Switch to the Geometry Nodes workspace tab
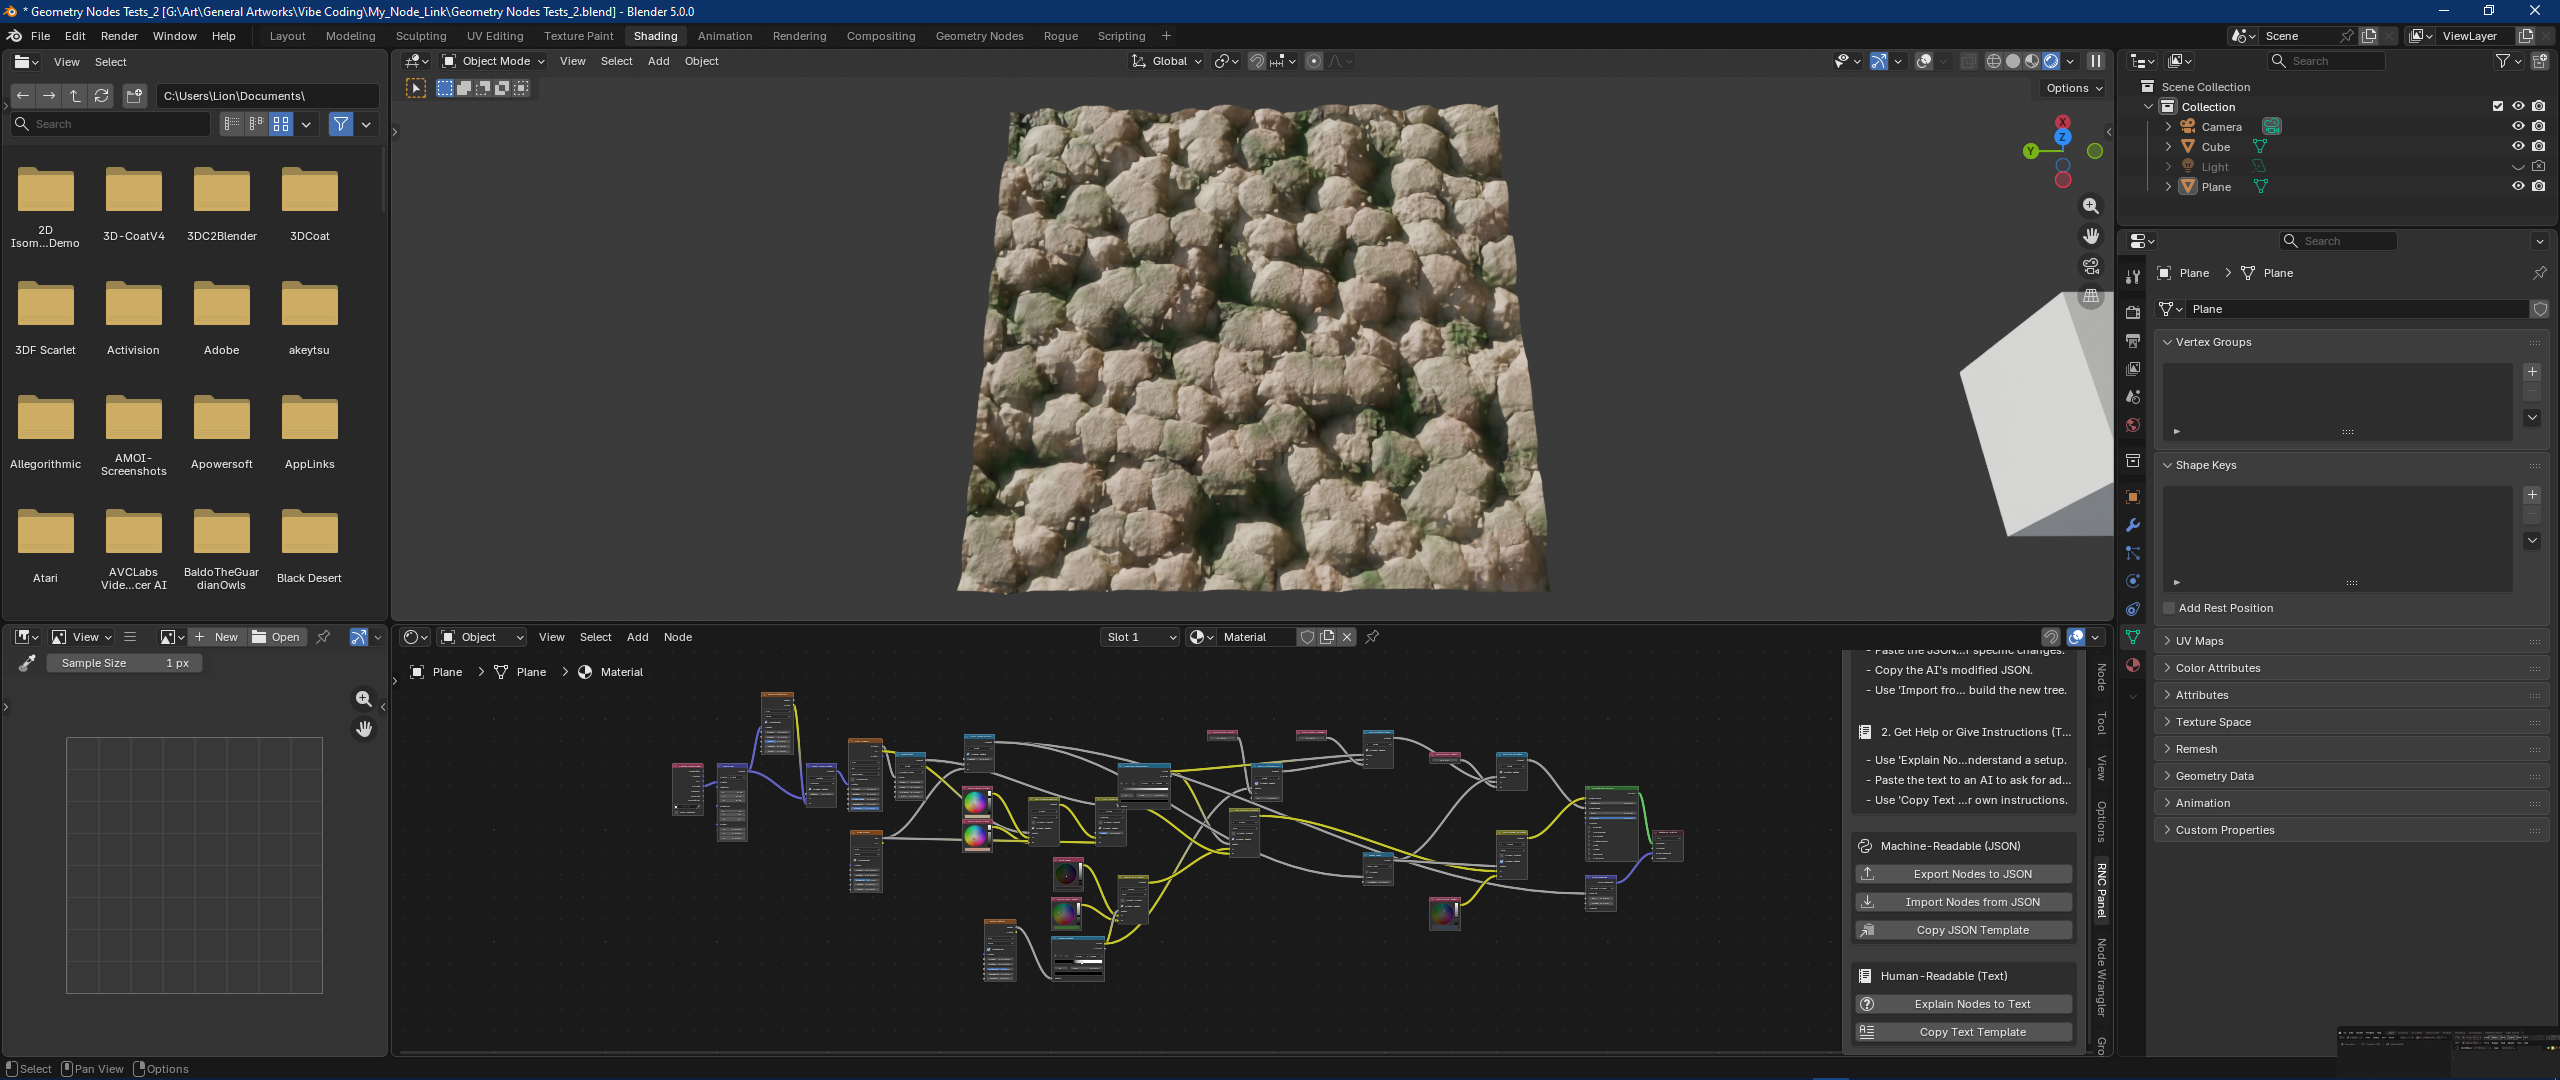2560x1080 pixels. click(978, 36)
